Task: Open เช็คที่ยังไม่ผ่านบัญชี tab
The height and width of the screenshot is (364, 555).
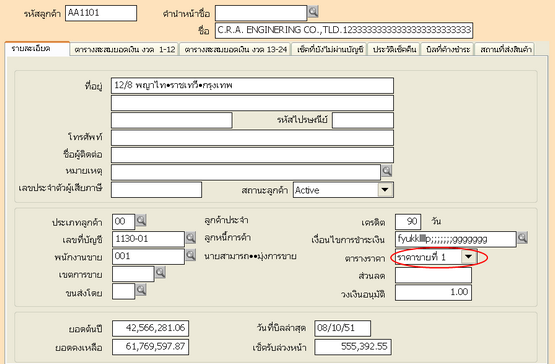Action: (330, 50)
